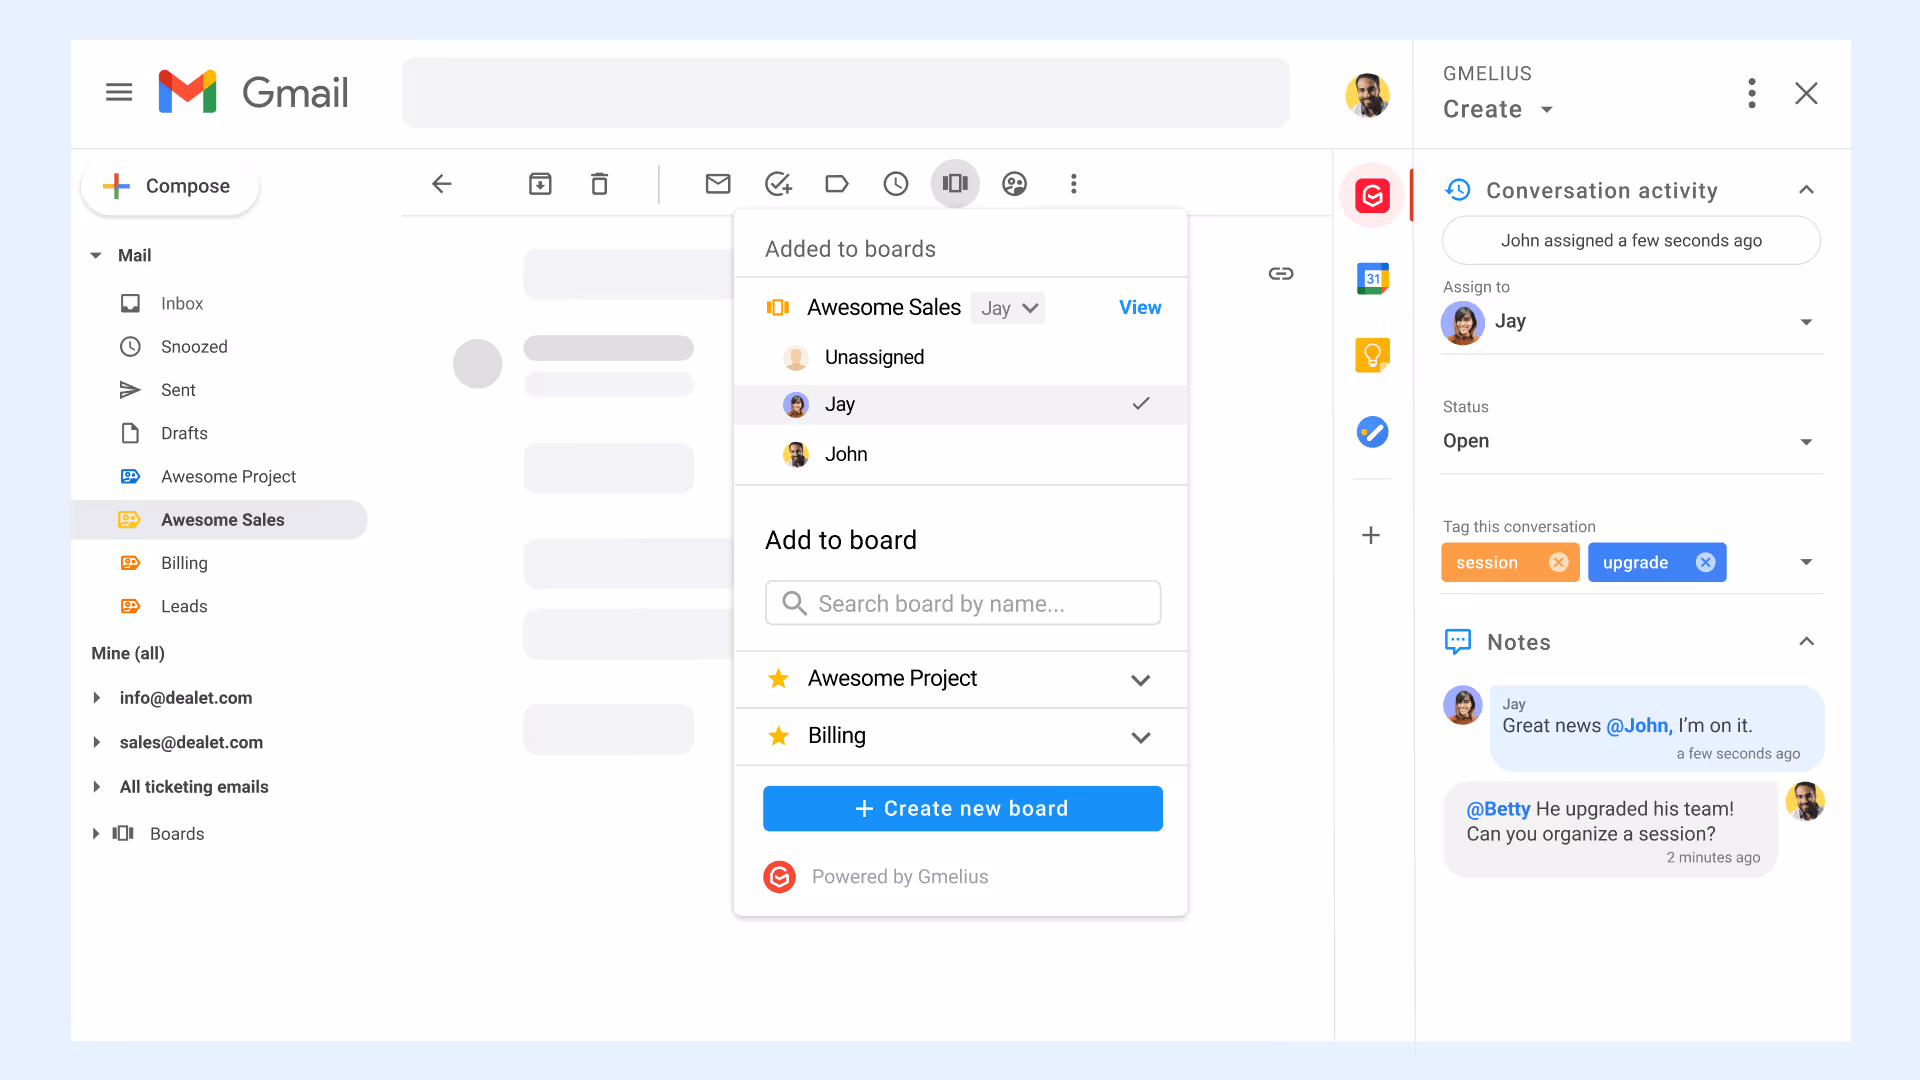Click View link for Awesome Sales
This screenshot has width=1920, height=1080.
(x=1140, y=308)
